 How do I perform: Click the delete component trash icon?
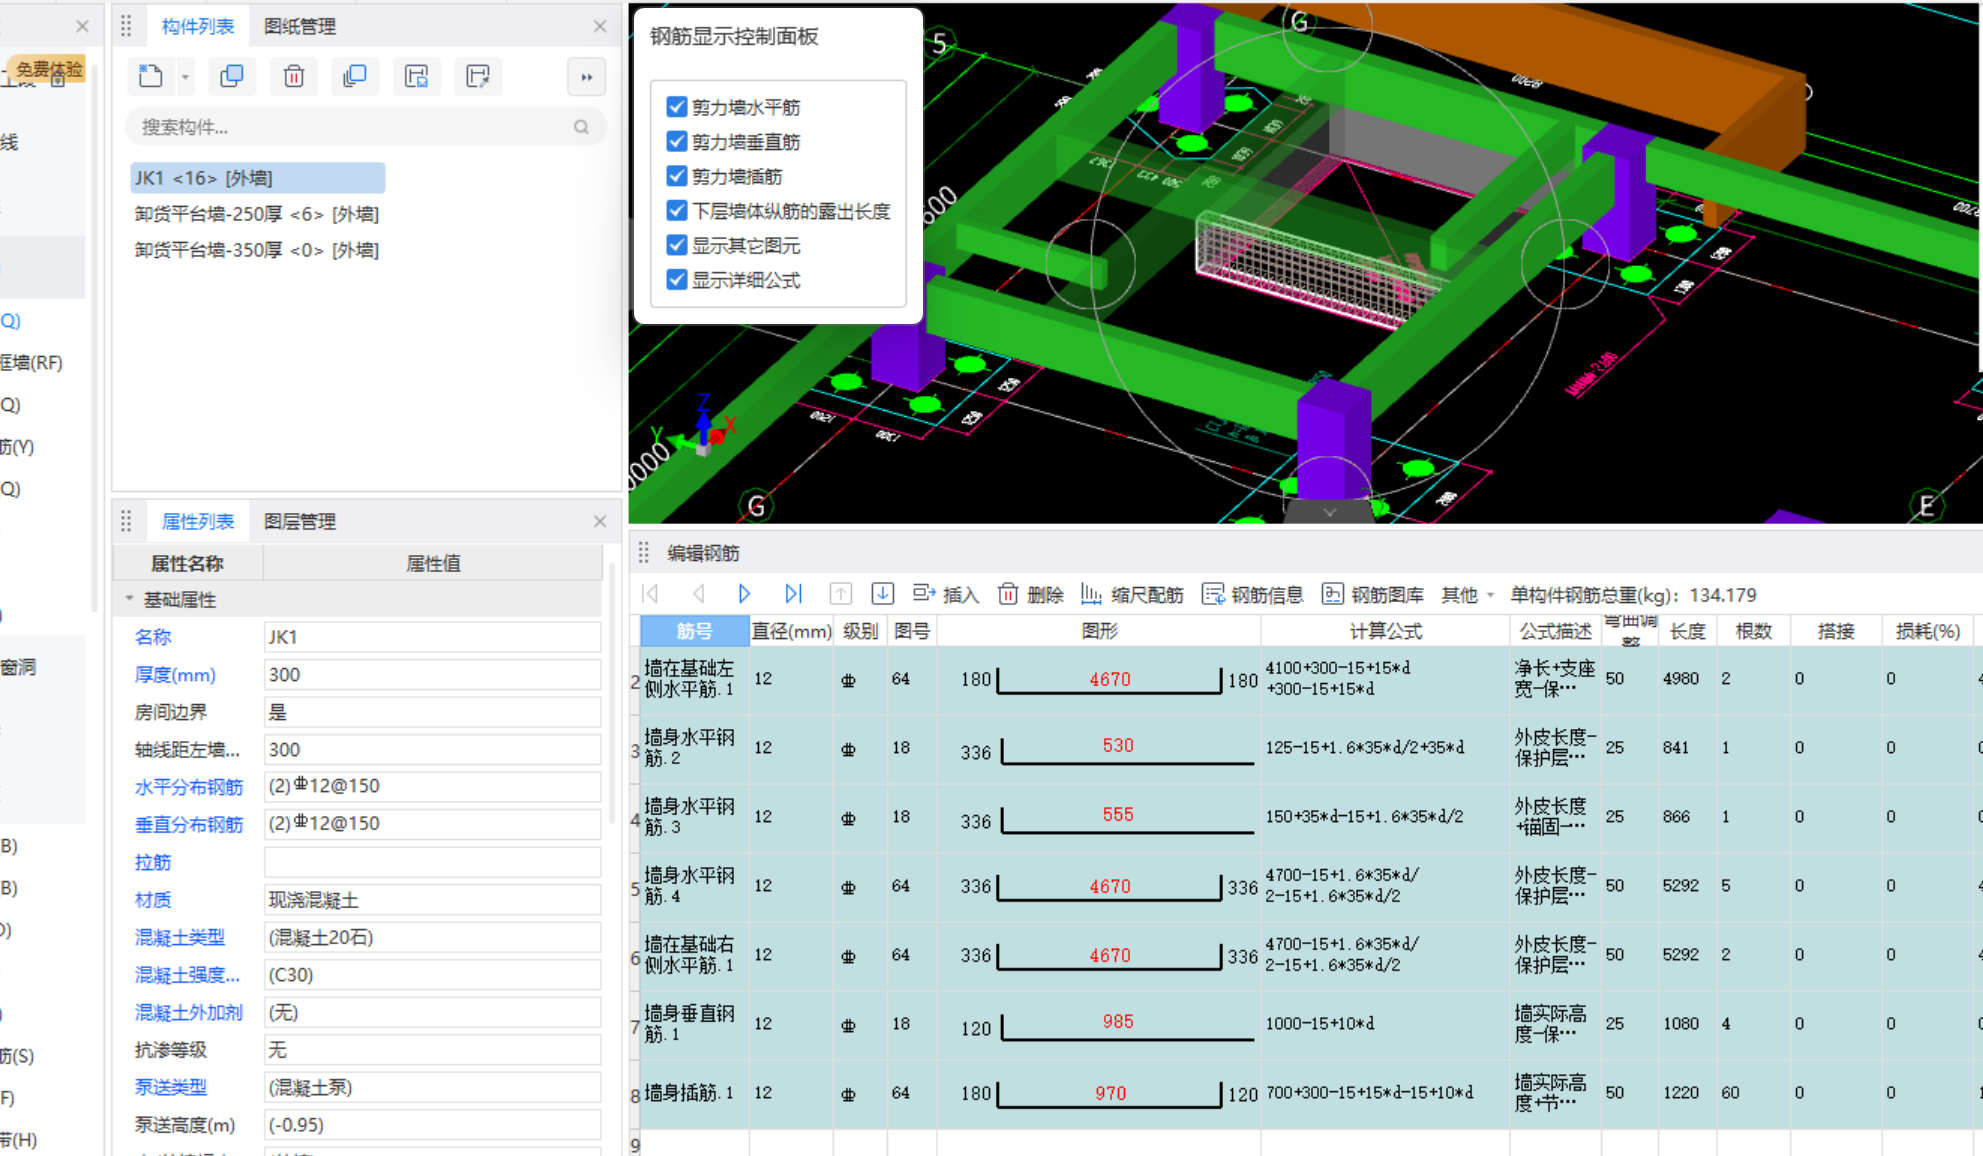(x=294, y=76)
